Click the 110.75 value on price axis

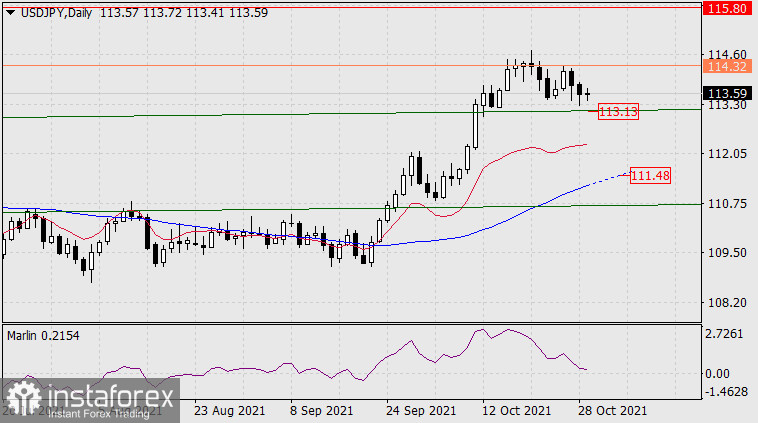[725, 203]
